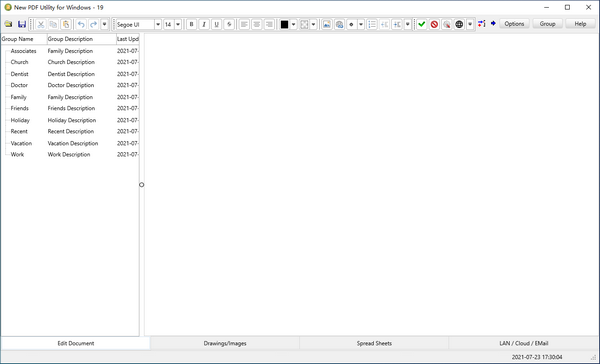Click the paste clipboard icon
Screen dimensions: 600x364
[66, 24]
